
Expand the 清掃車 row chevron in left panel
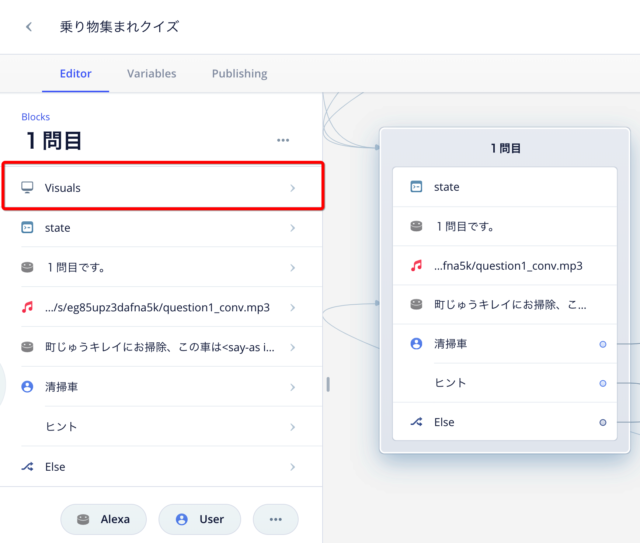coord(292,387)
